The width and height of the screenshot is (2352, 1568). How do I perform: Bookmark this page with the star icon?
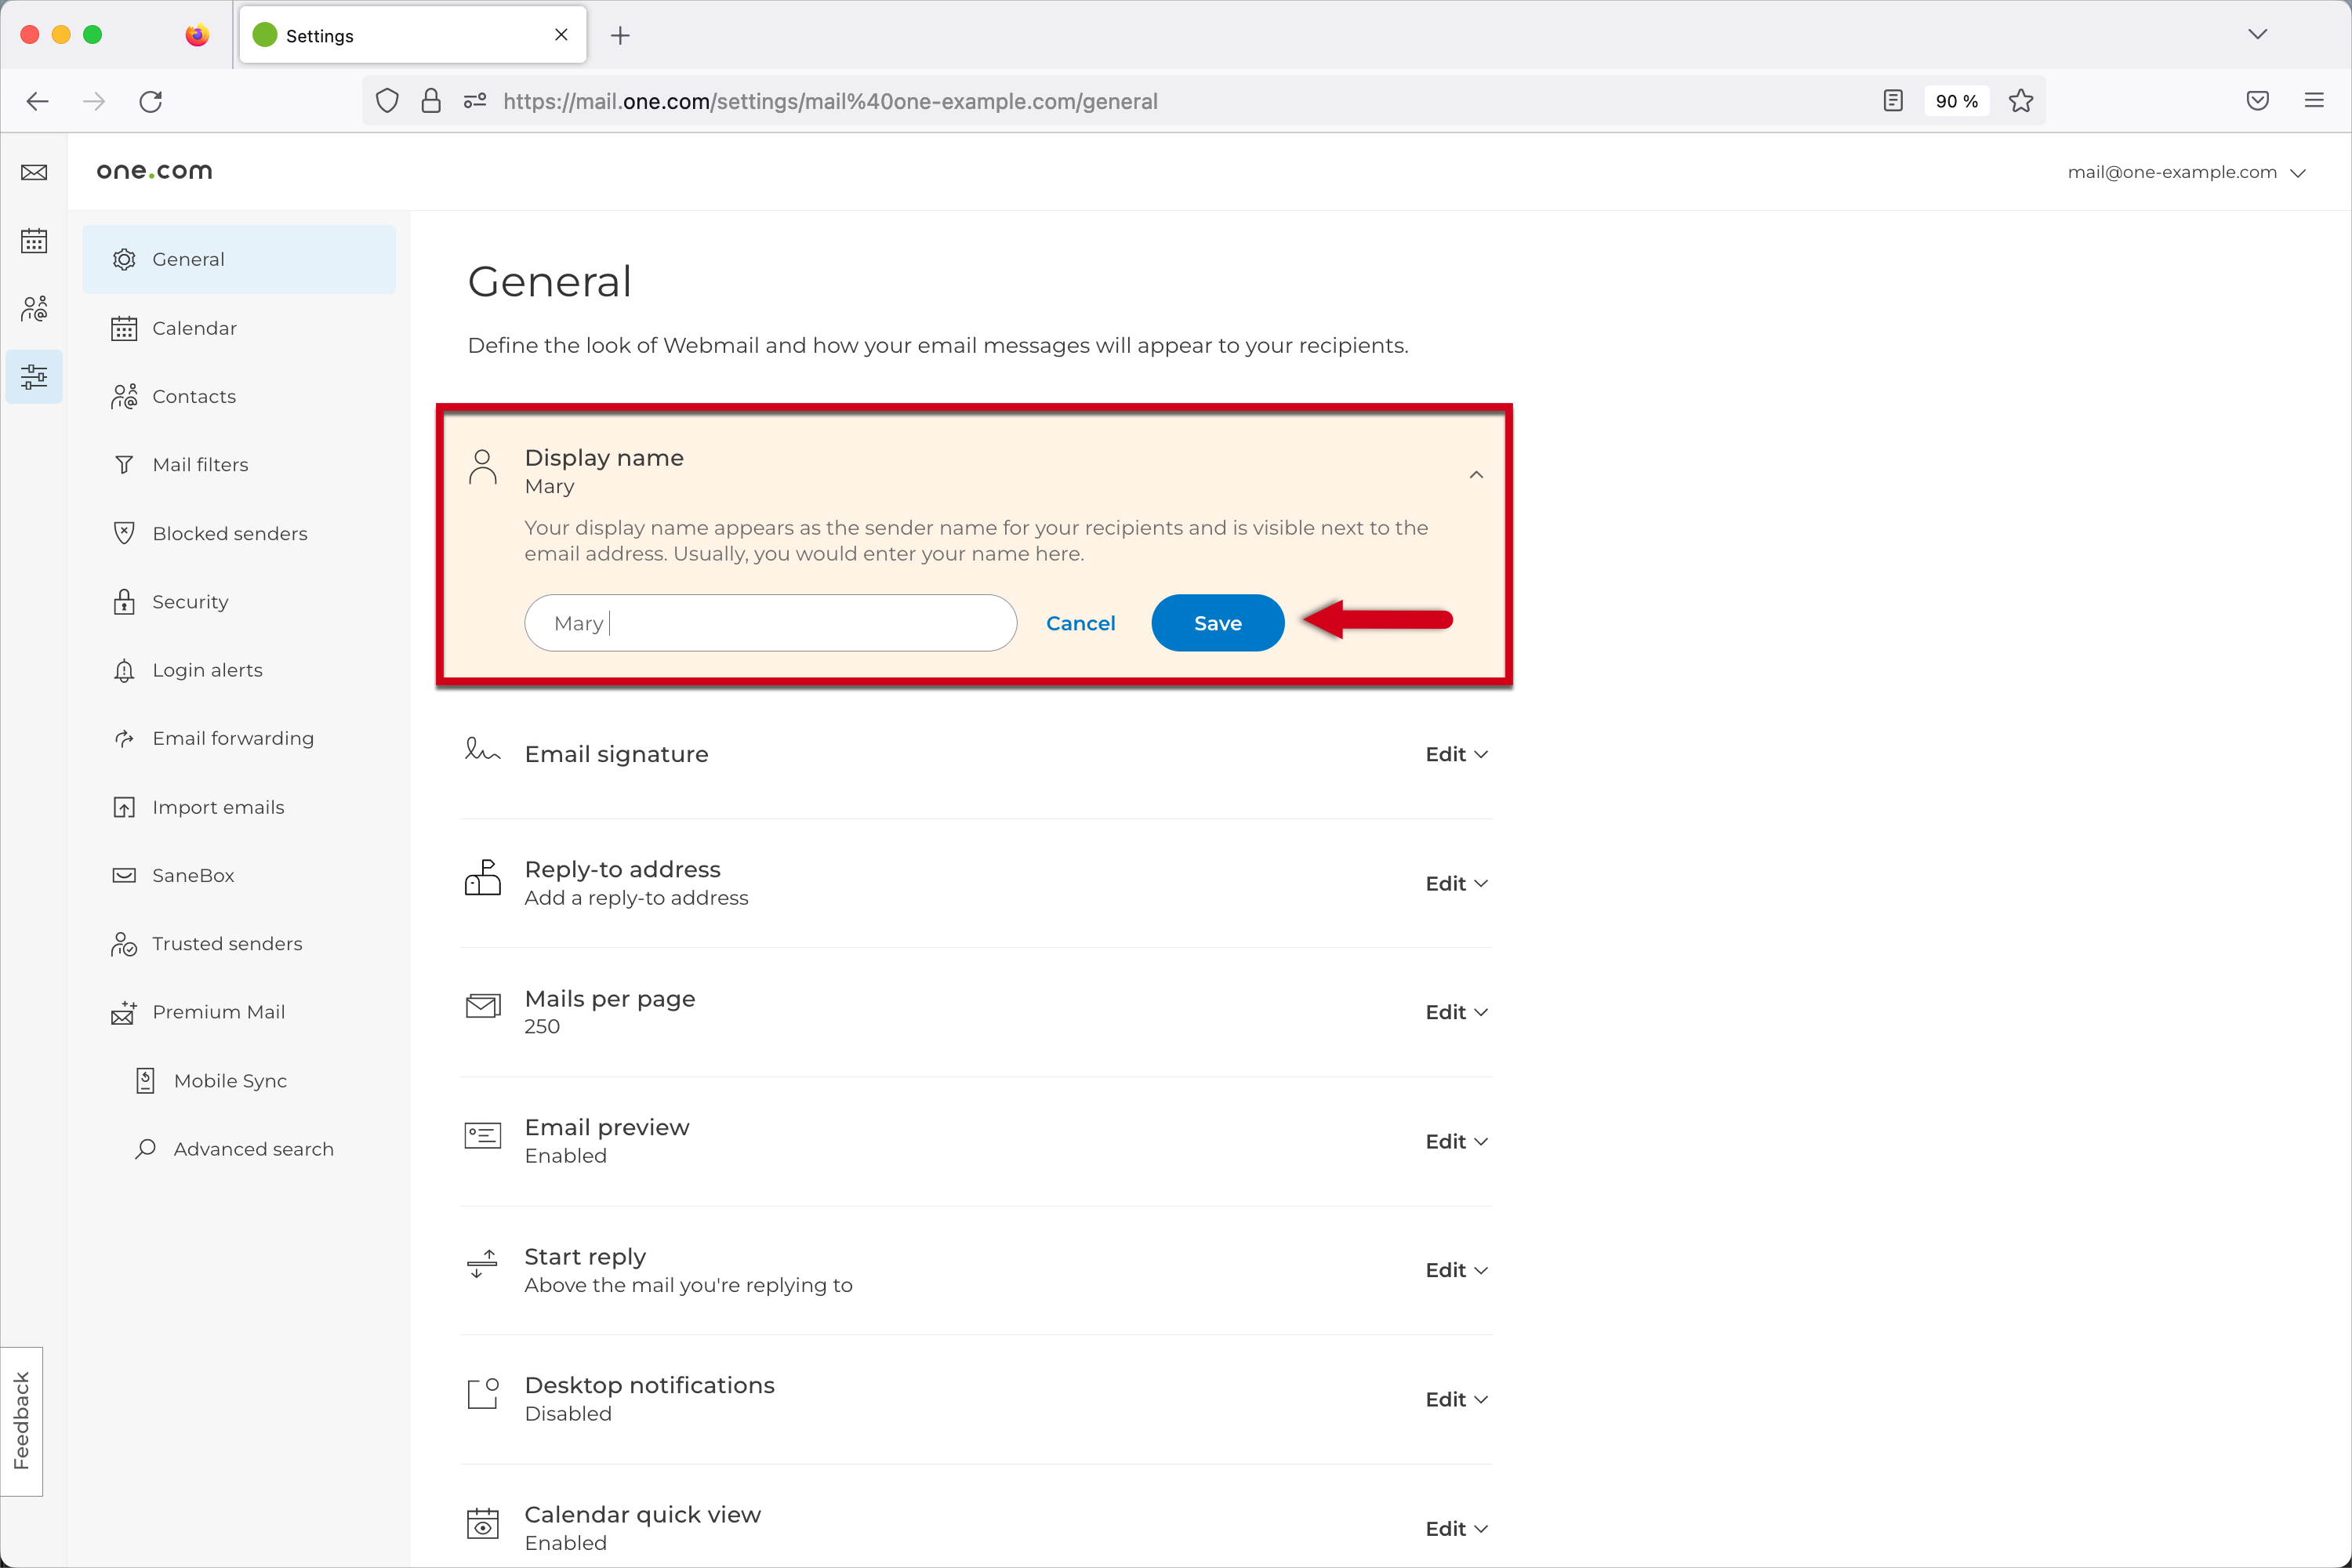[2020, 101]
